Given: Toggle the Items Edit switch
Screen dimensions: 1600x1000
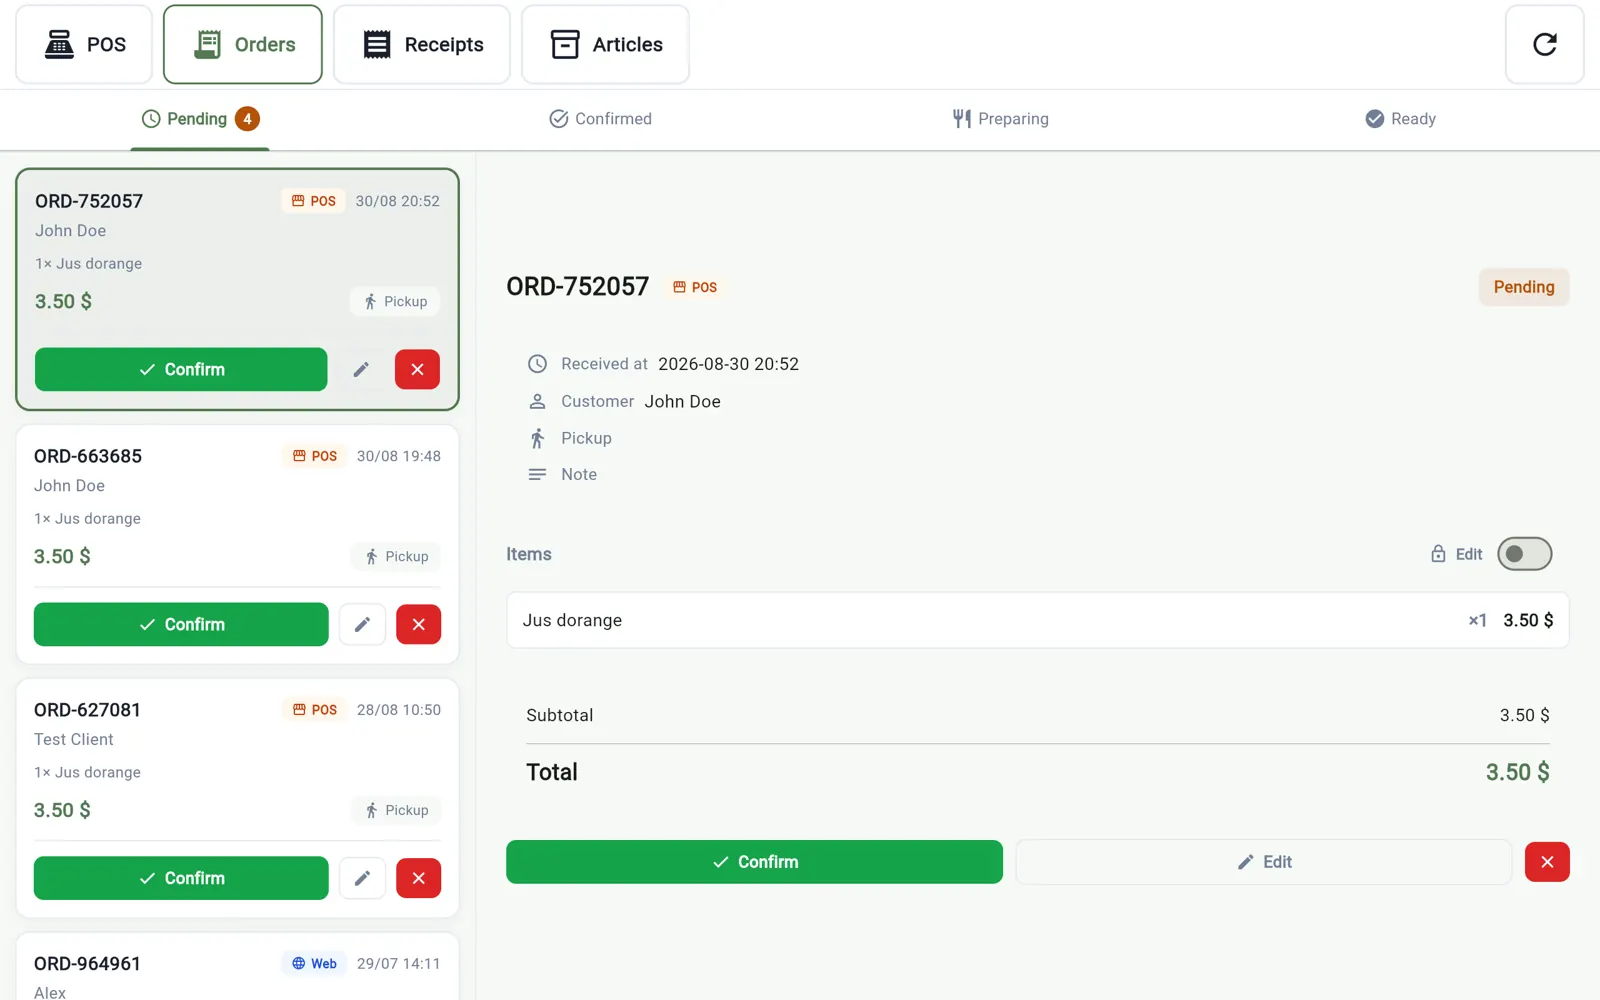Looking at the screenshot, I should 1524,554.
